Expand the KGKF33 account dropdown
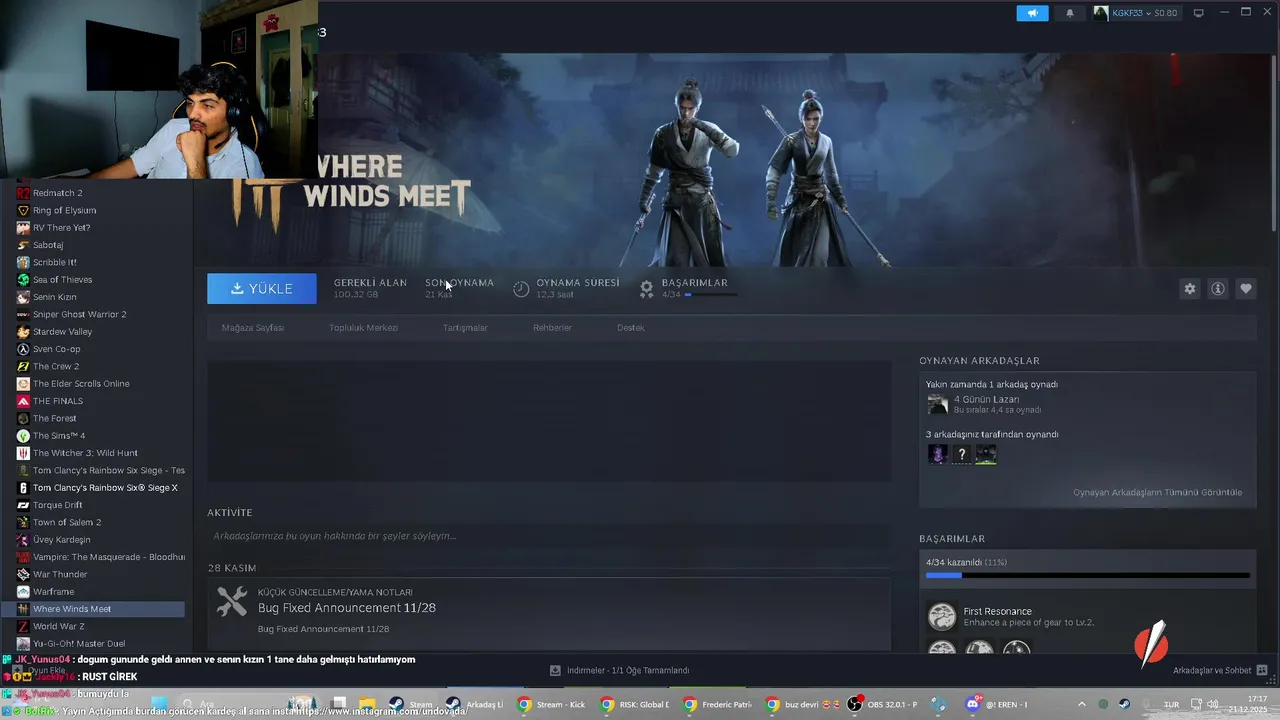 pos(1135,13)
